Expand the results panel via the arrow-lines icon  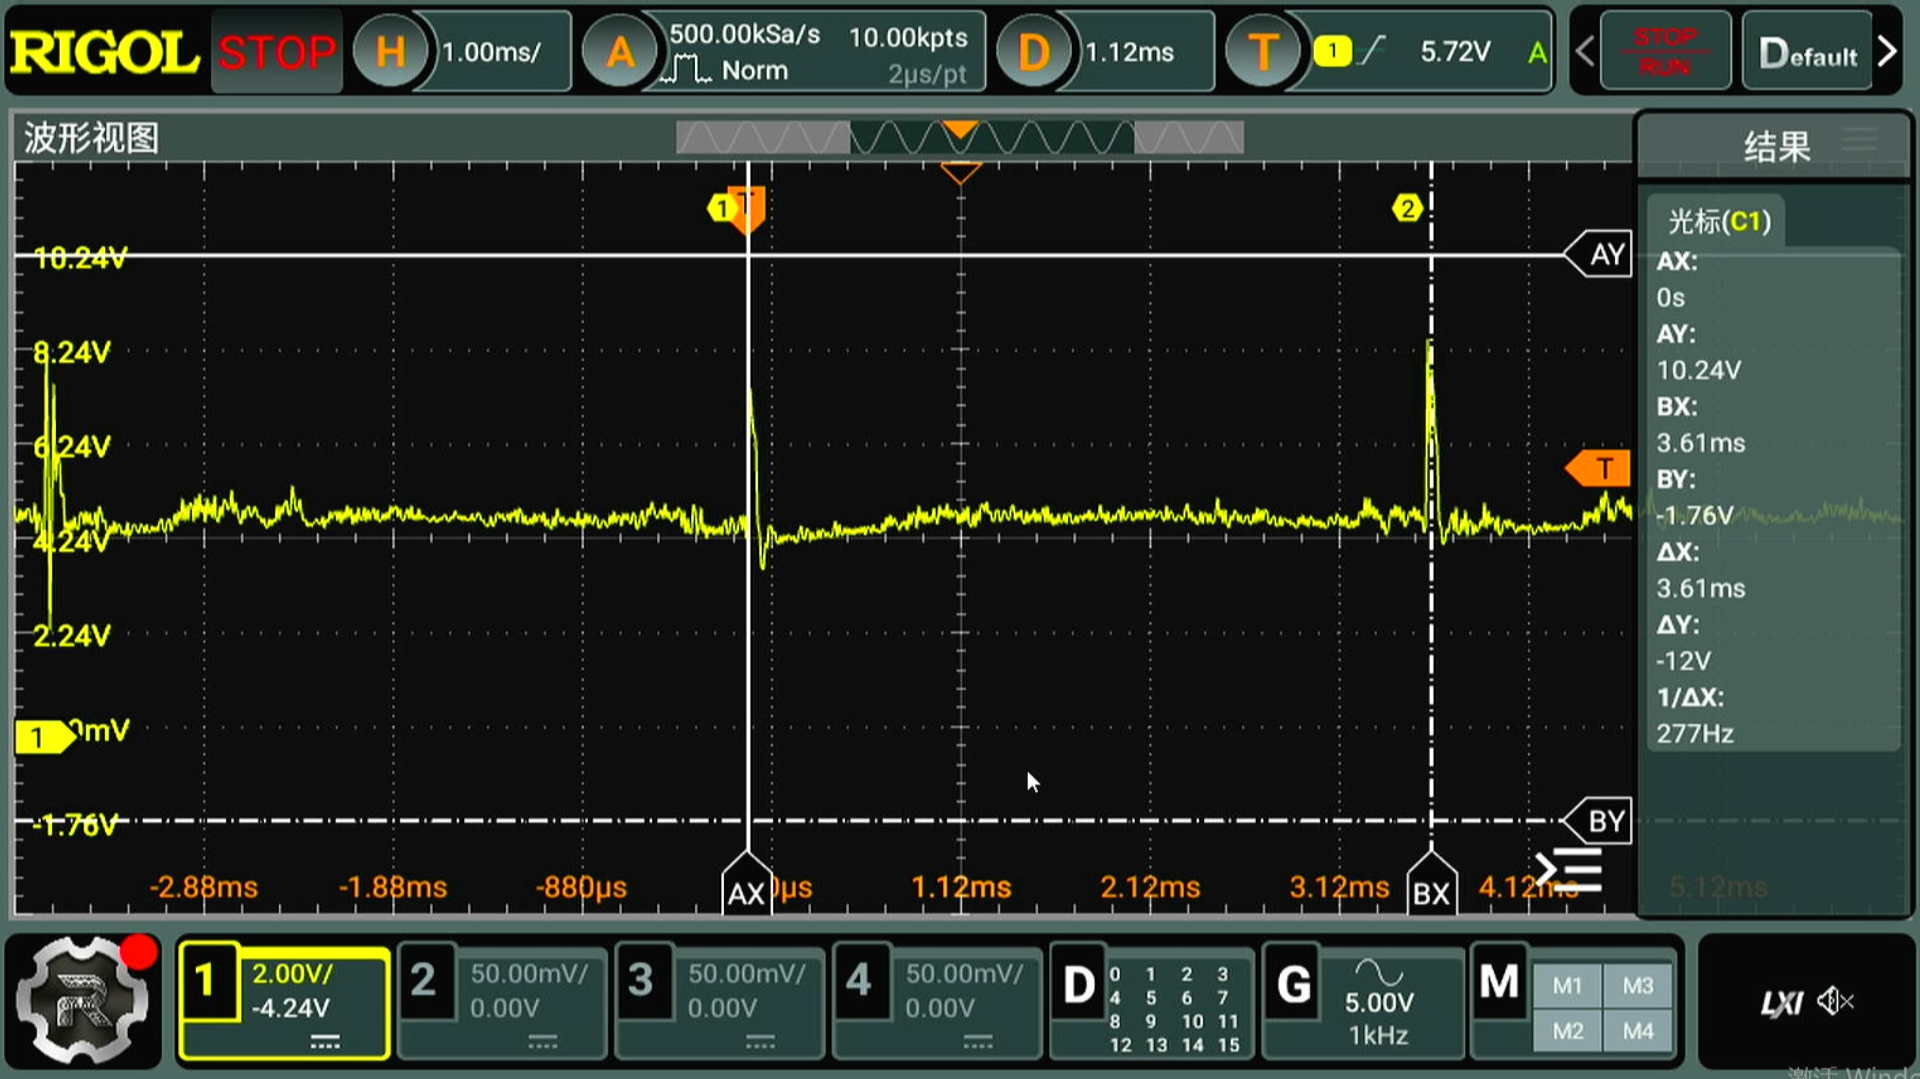point(1570,870)
